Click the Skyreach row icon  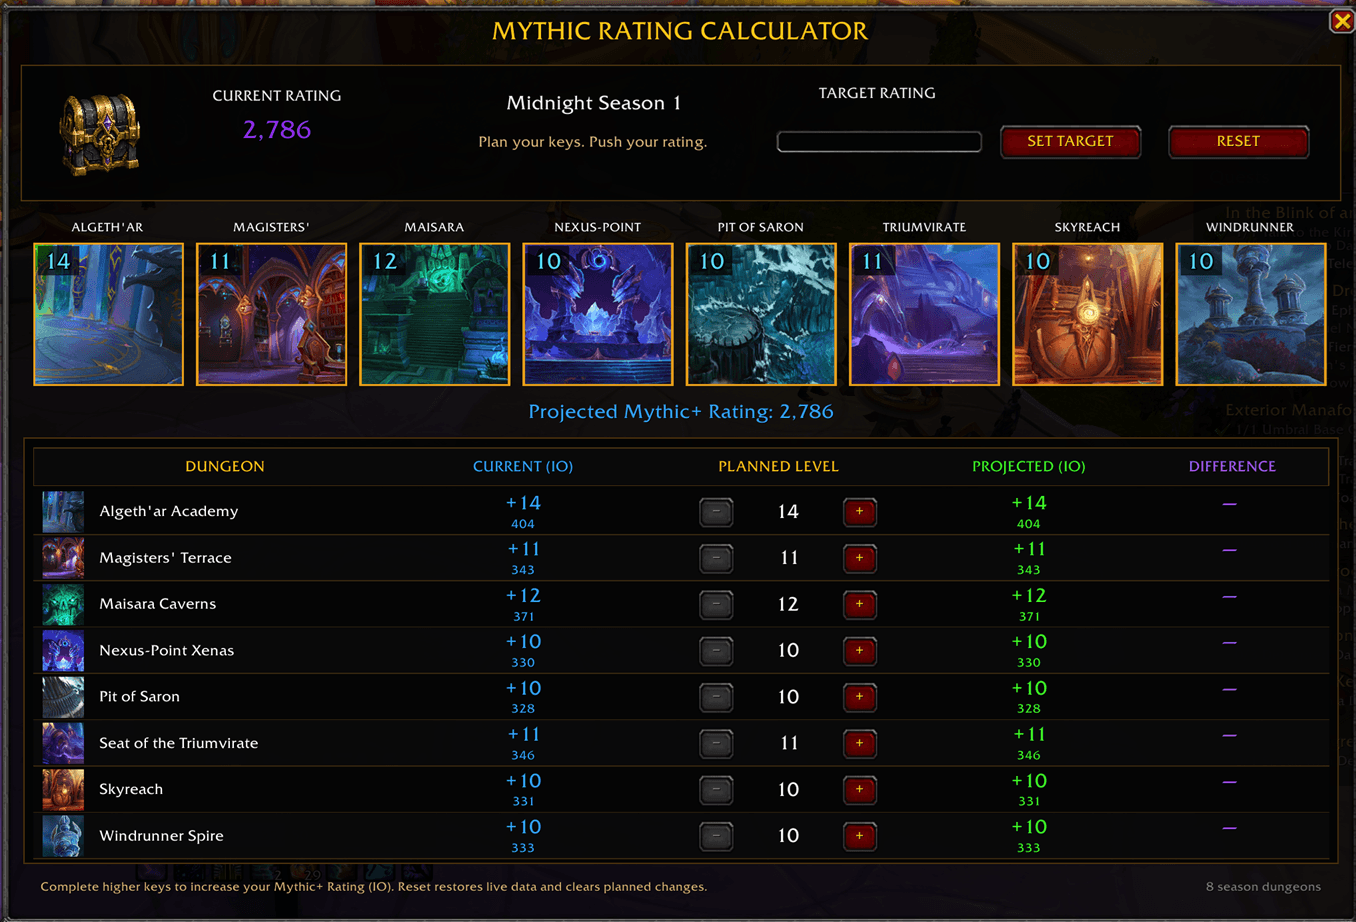[x=63, y=789]
